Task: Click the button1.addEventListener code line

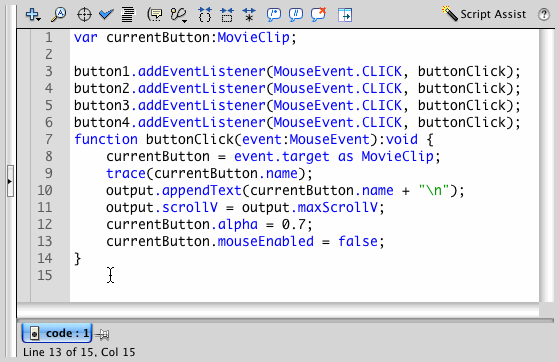Action: [x=297, y=72]
